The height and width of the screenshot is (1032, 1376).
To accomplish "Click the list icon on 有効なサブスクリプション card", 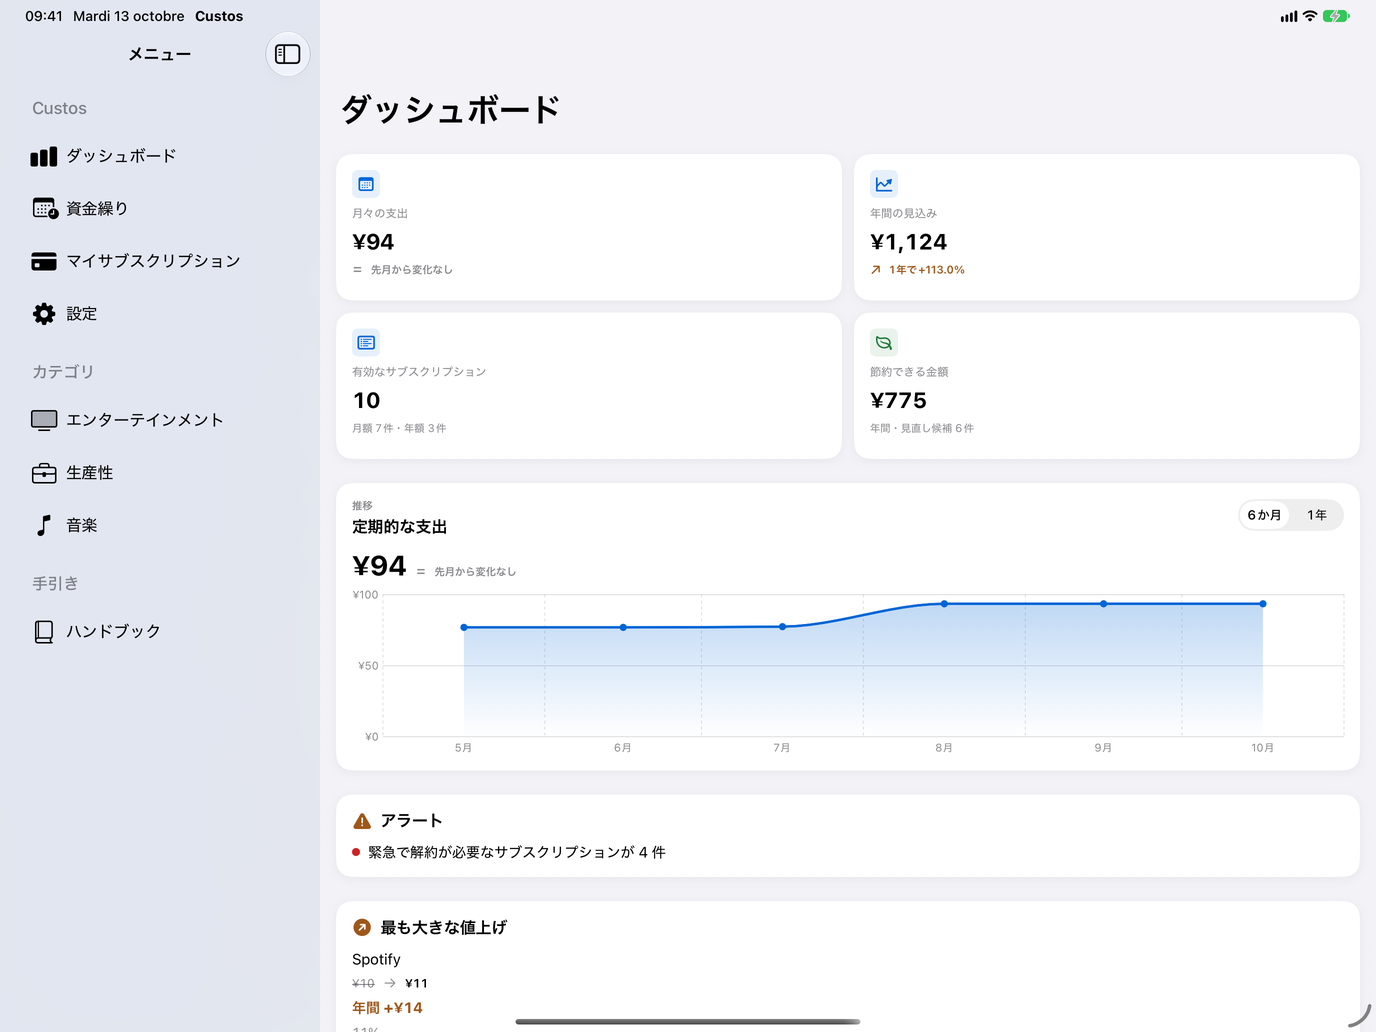I will (366, 343).
